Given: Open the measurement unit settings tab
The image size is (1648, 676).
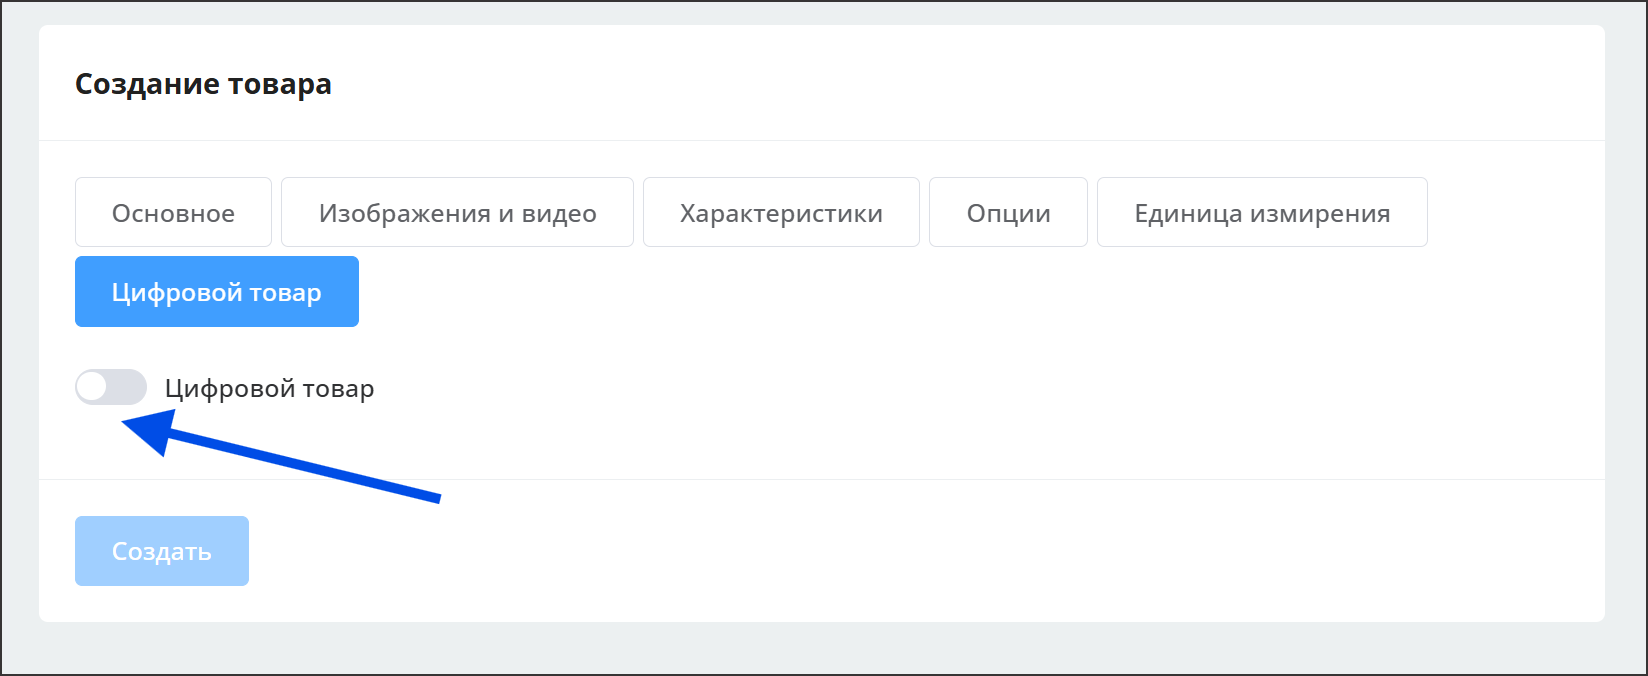Looking at the screenshot, I should coord(1262,212).
